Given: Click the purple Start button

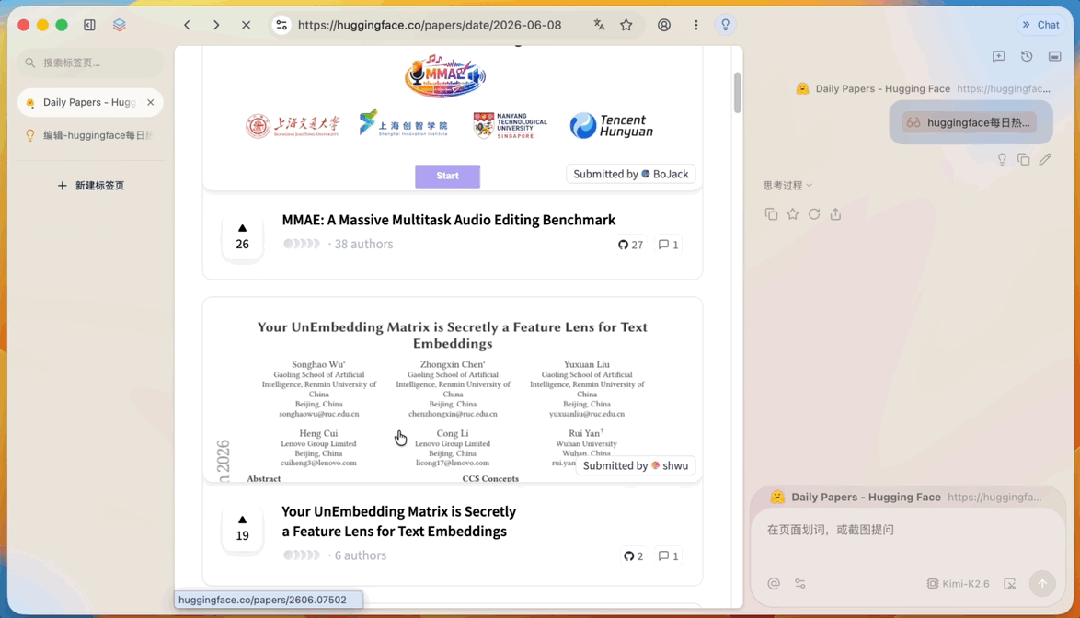Looking at the screenshot, I should 447,176.
